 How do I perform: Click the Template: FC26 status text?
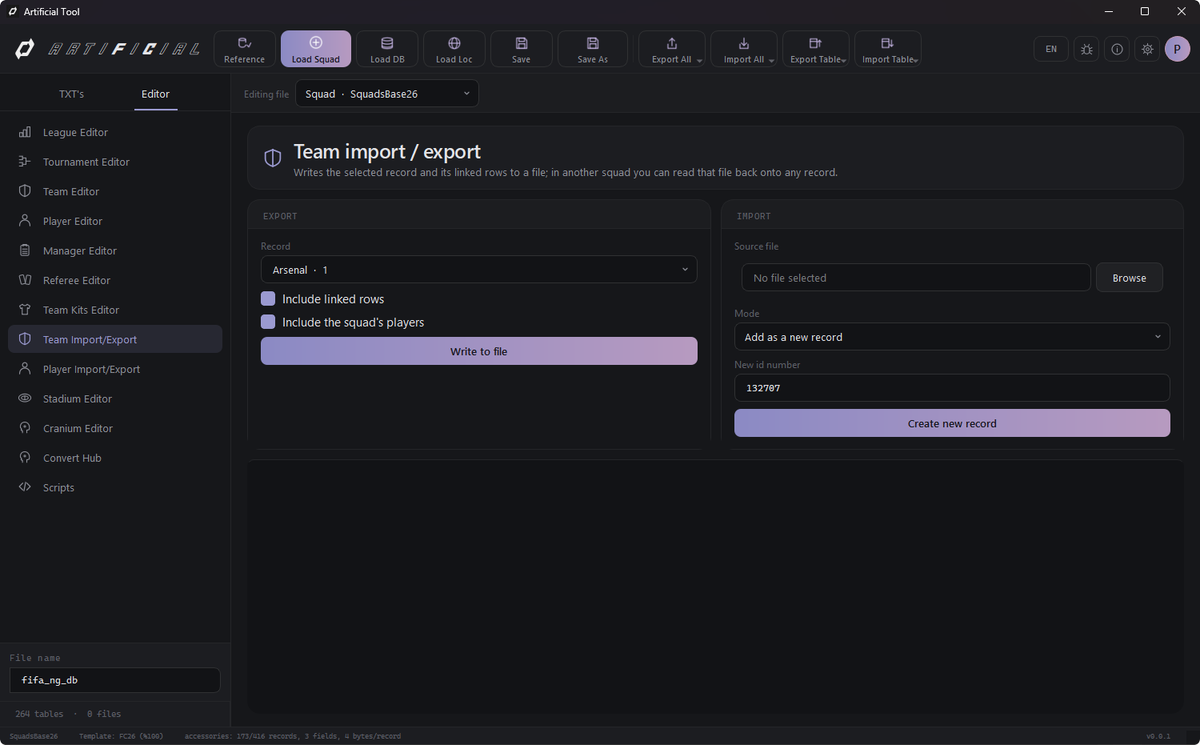pyautogui.click(x=121, y=736)
